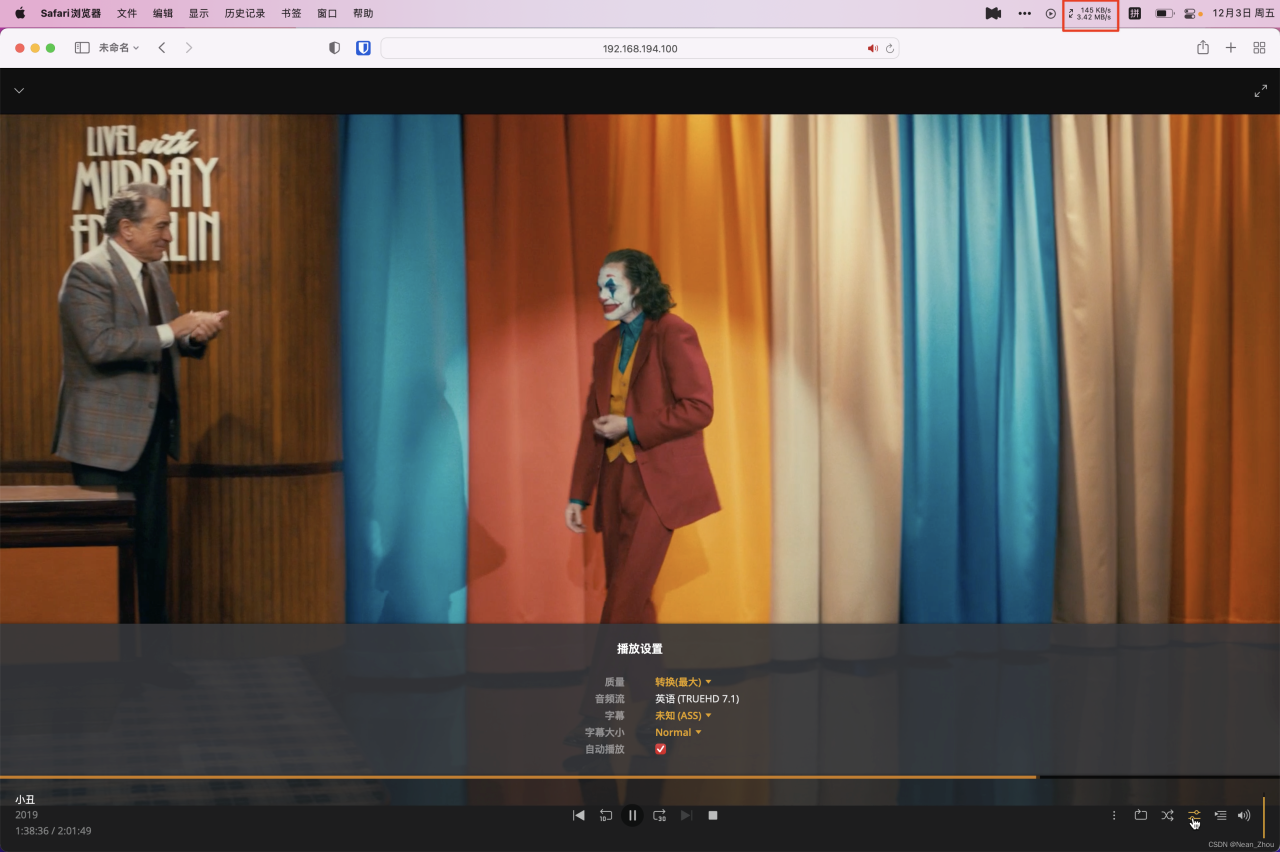1280x852 pixels.
Task: Click the greyed-out next track button
Action: 686,815
